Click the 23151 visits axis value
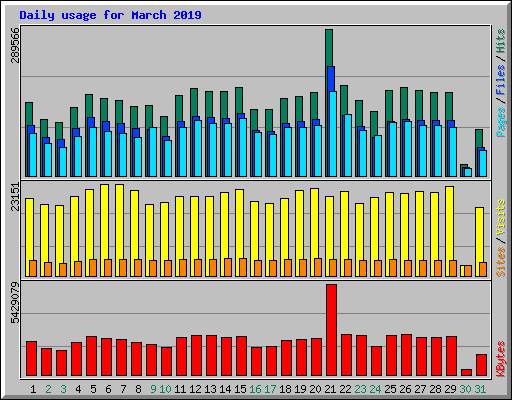 pyautogui.click(x=15, y=197)
